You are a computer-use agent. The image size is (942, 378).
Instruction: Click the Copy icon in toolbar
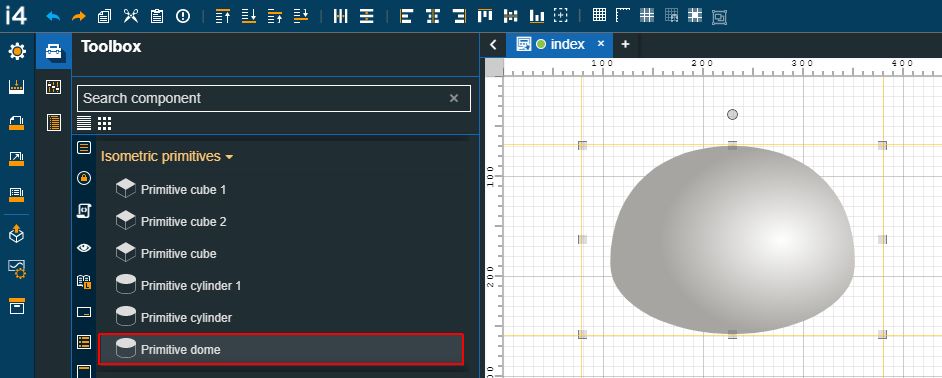(x=104, y=16)
